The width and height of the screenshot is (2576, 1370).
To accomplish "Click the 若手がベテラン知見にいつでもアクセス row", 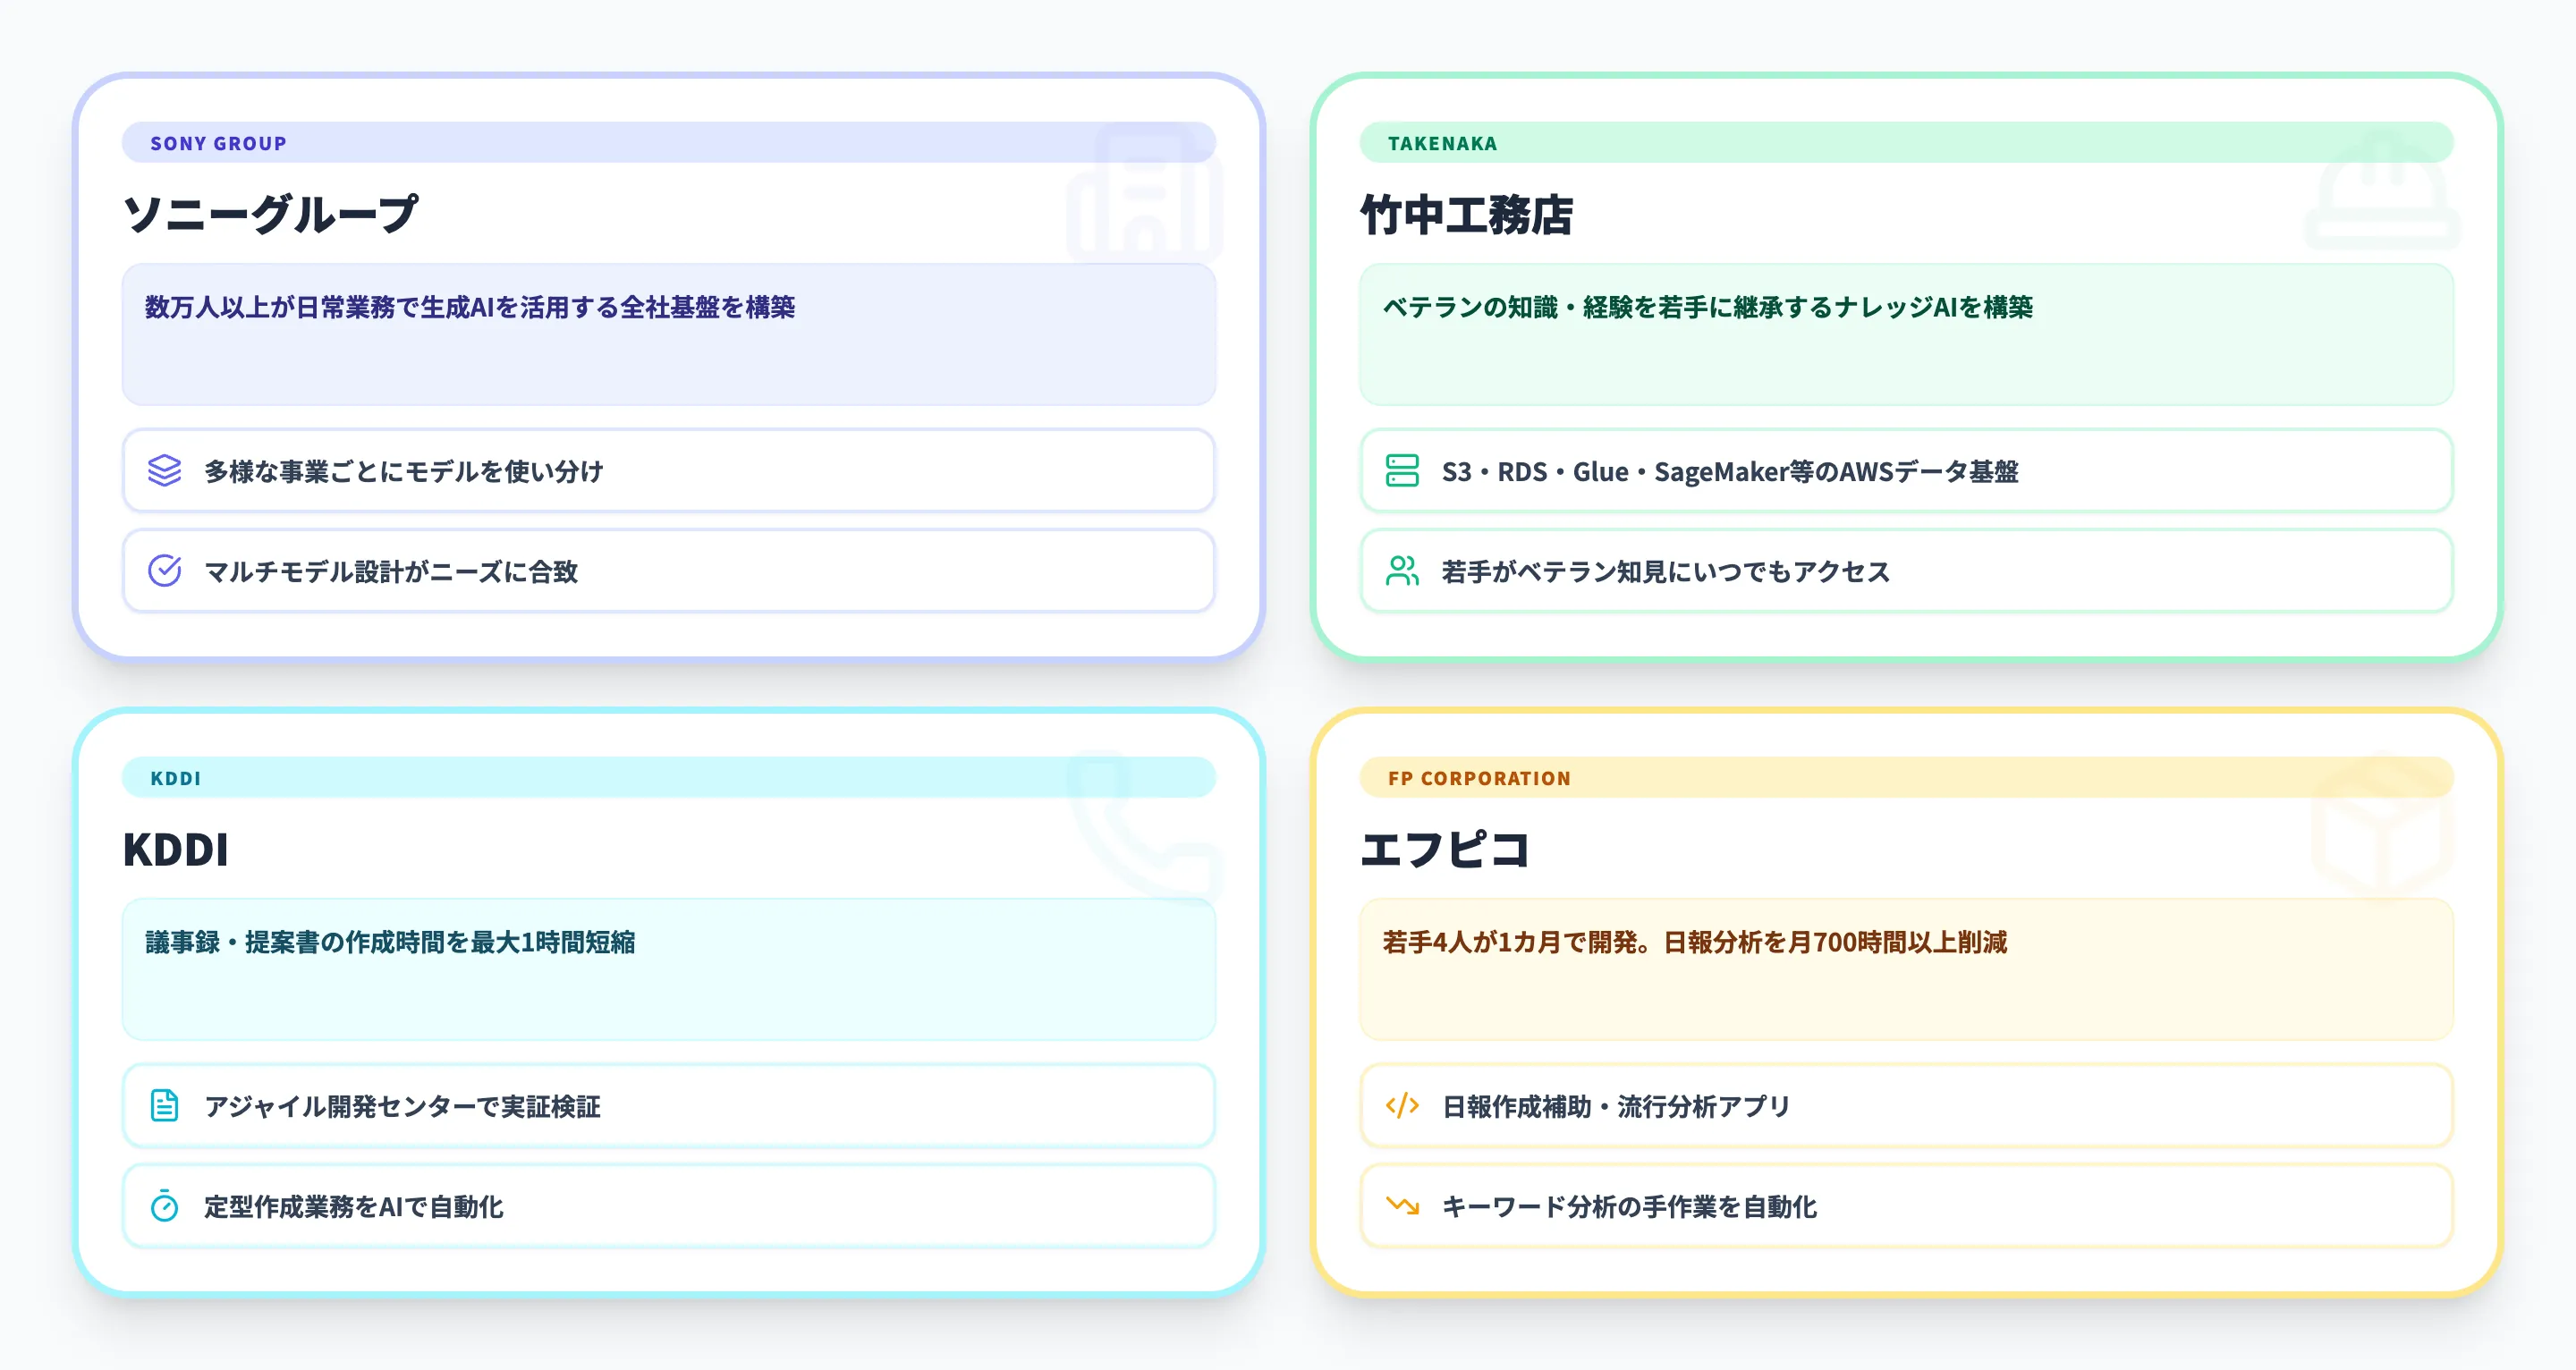I will click(x=1906, y=570).
